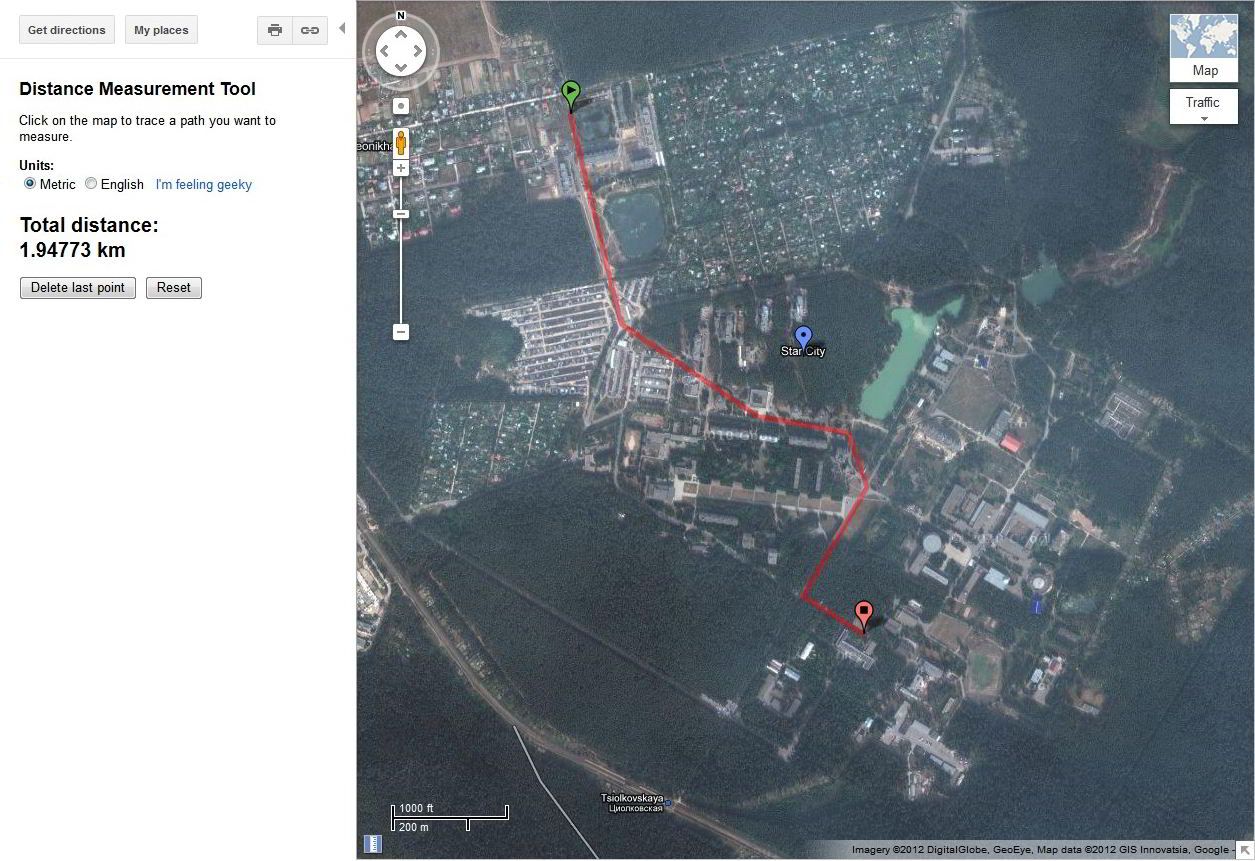Image resolution: width=1255 pixels, height=861 pixels.
Task: Open Get directions
Action: pos(67,30)
